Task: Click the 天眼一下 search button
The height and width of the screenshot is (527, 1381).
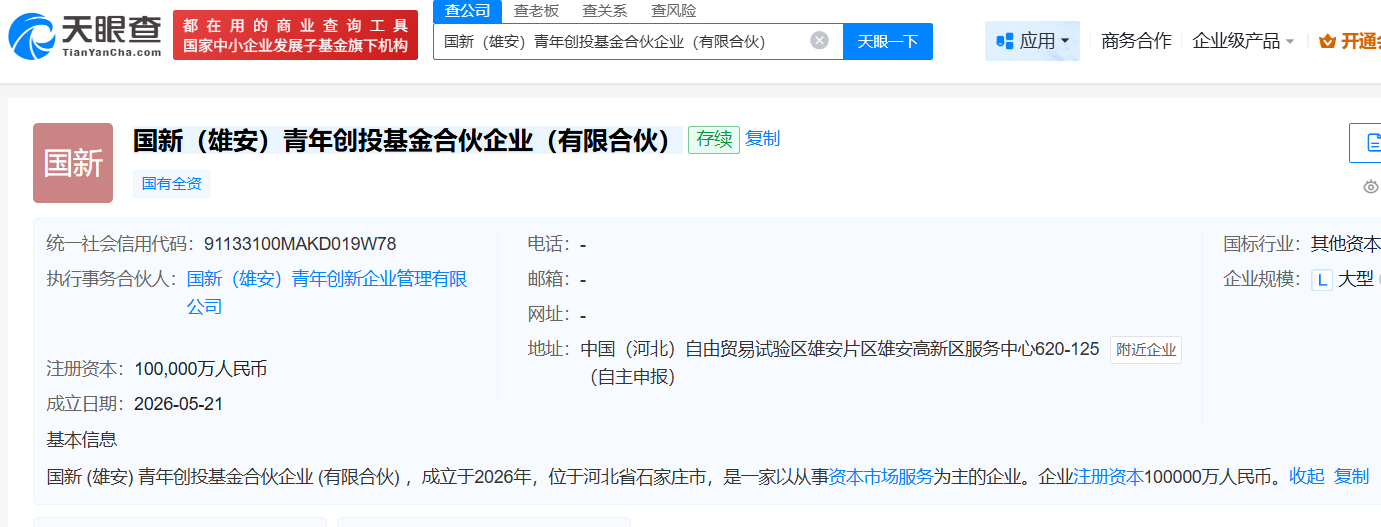Action: [888, 41]
